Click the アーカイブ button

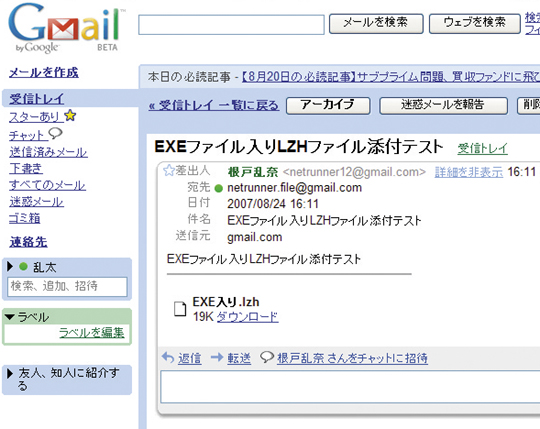pos(328,105)
